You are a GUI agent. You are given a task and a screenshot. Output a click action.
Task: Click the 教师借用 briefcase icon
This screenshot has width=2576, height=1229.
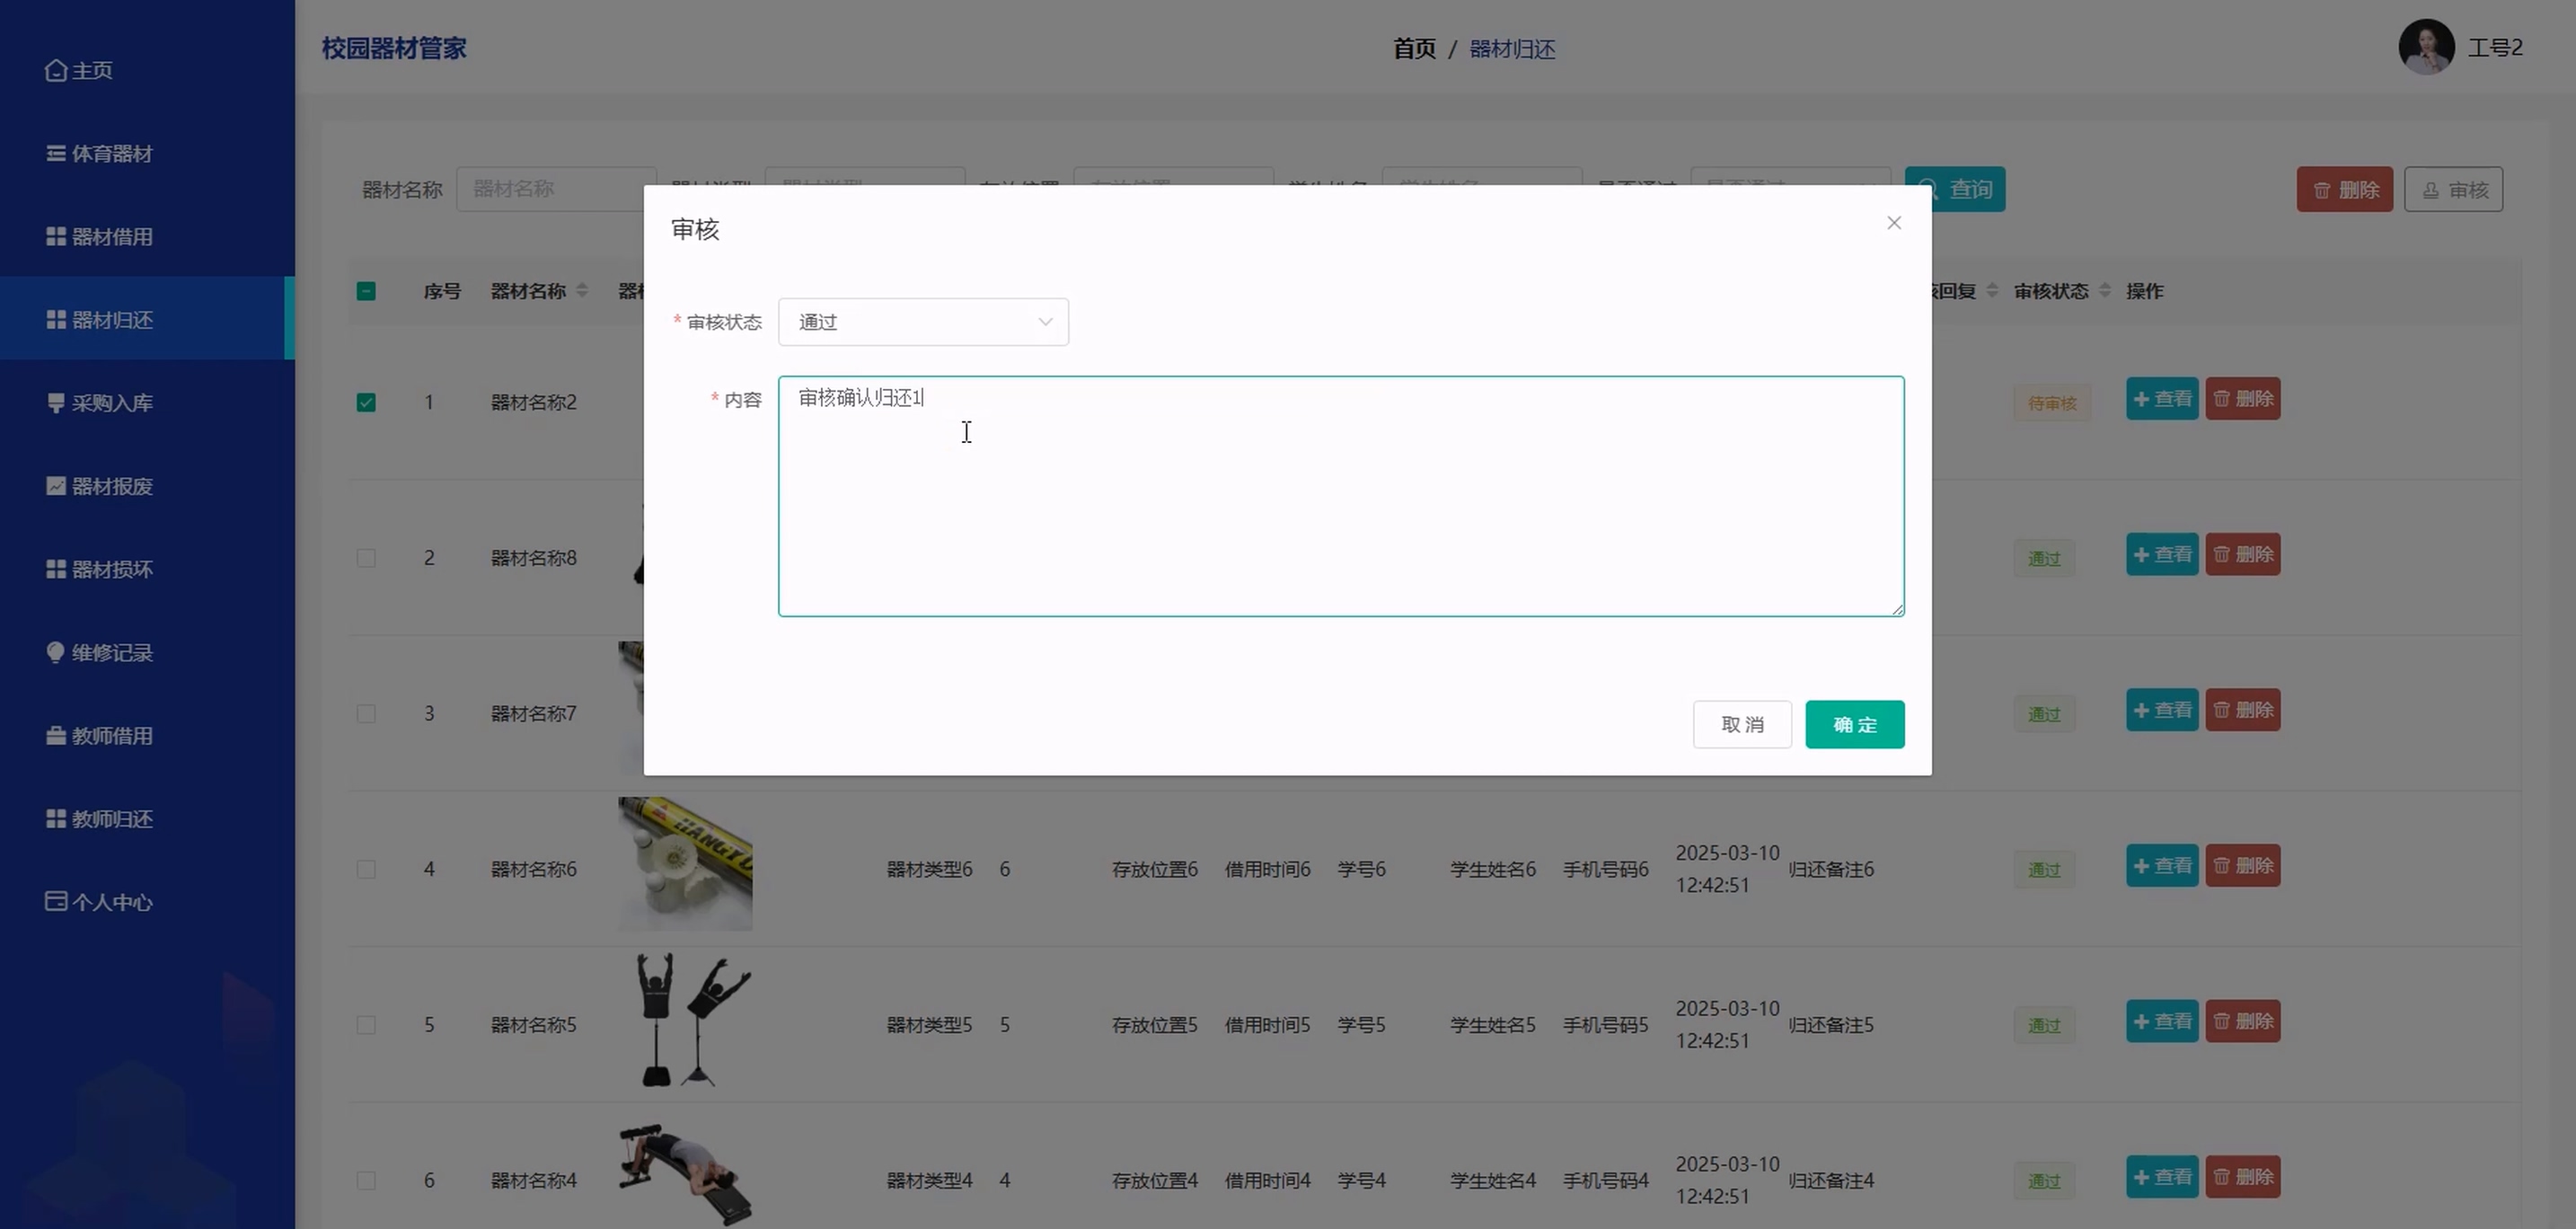(56, 736)
